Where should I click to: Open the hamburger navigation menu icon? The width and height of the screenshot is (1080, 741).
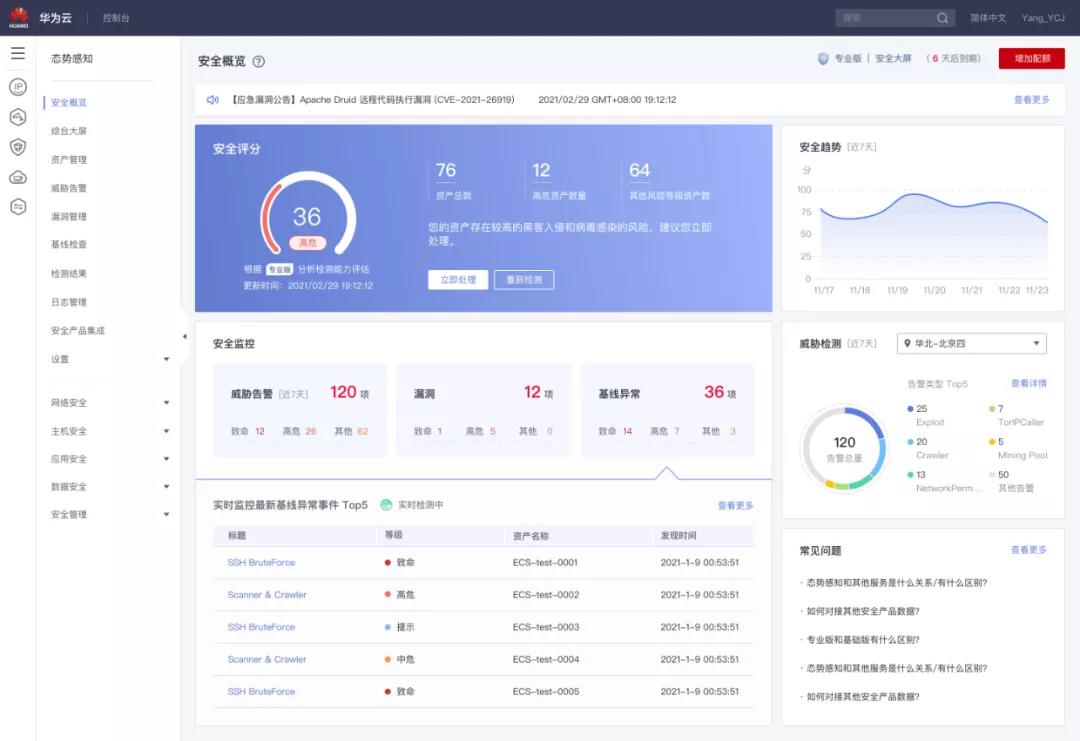17,53
